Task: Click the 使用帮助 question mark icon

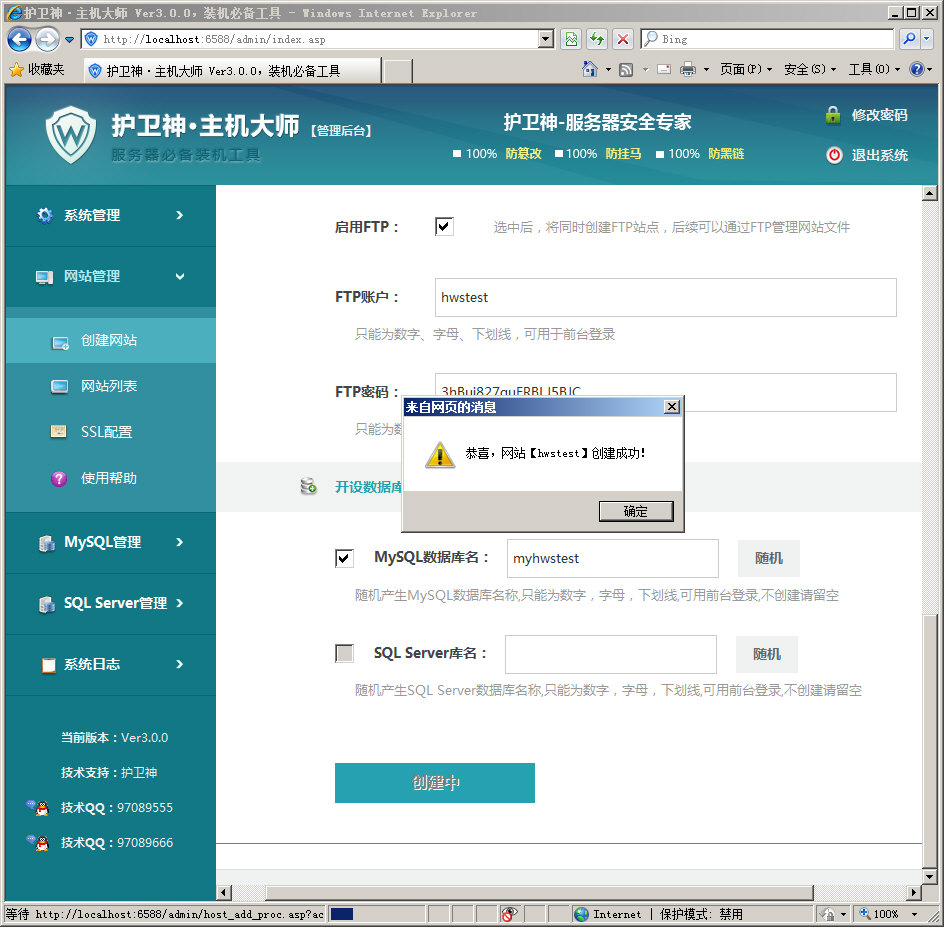Action: [x=58, y=479]
